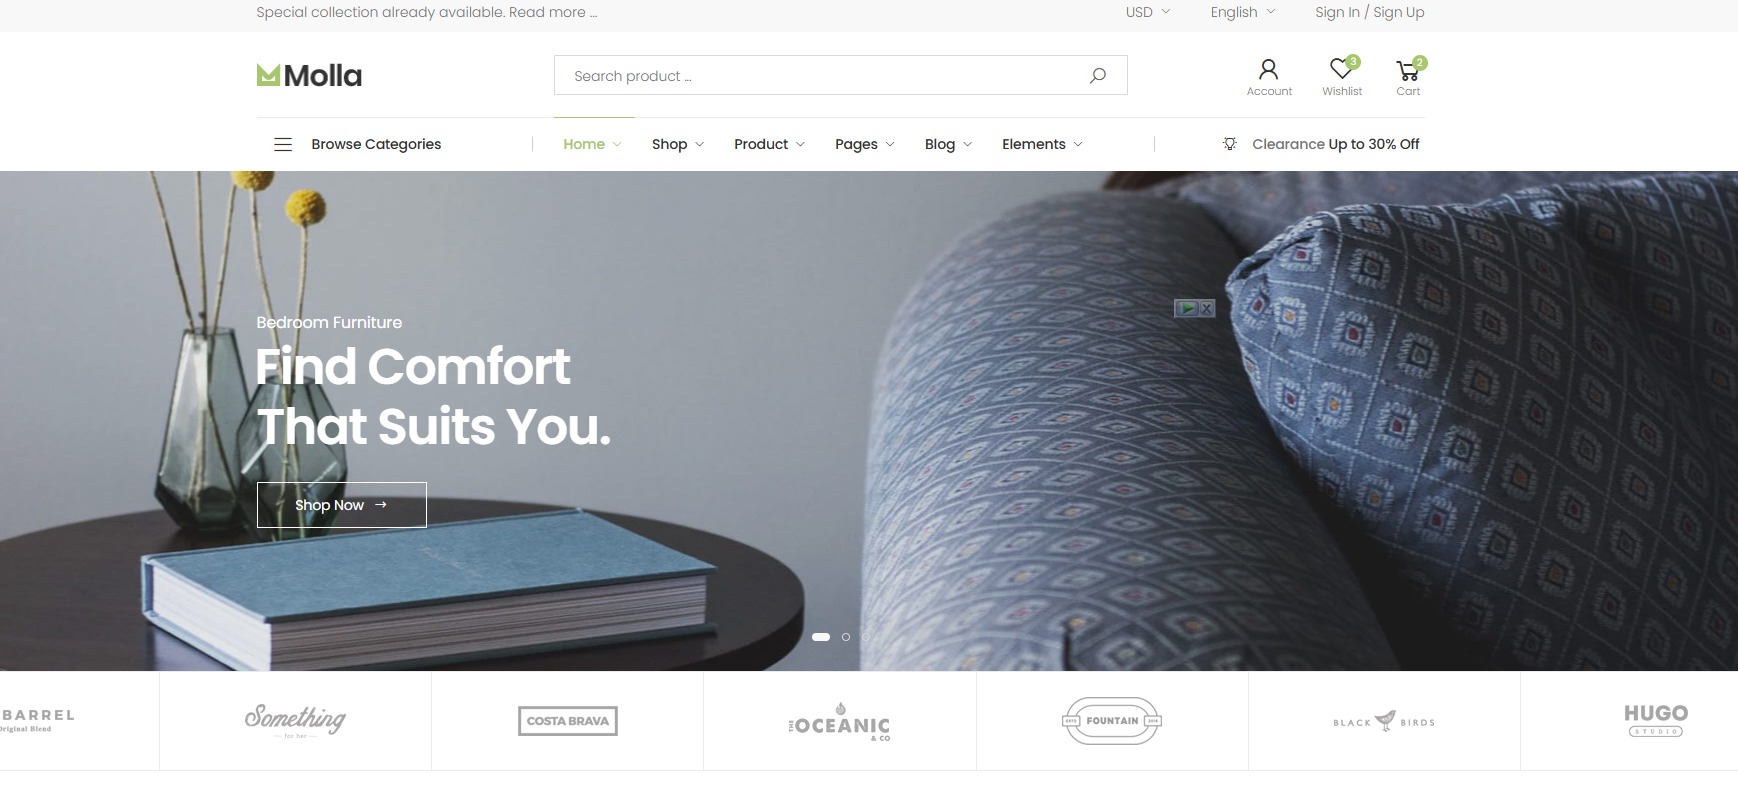Open the Blog menu item
The width and height of the screenshot is (1738, 803).
[x=948, y=144]
